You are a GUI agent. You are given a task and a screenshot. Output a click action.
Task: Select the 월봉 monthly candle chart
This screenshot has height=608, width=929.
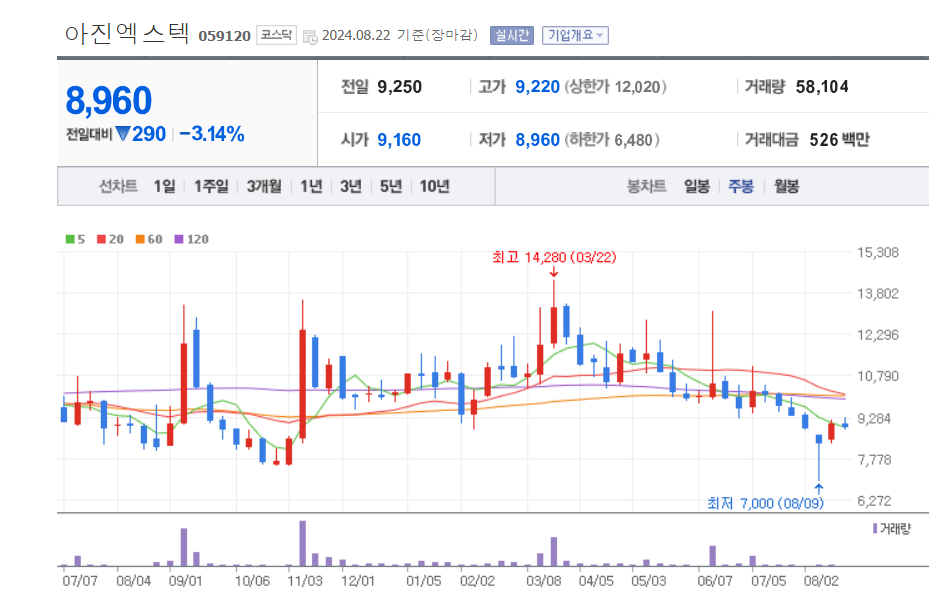[x=787, y=187]
